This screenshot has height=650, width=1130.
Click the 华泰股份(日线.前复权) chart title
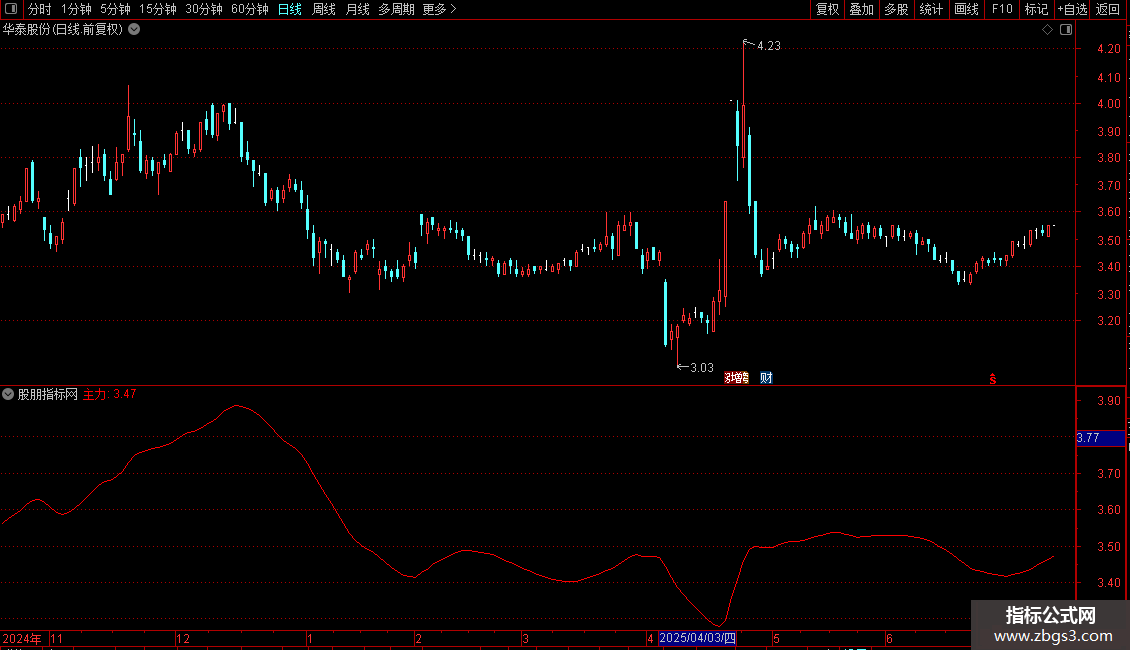63,30
